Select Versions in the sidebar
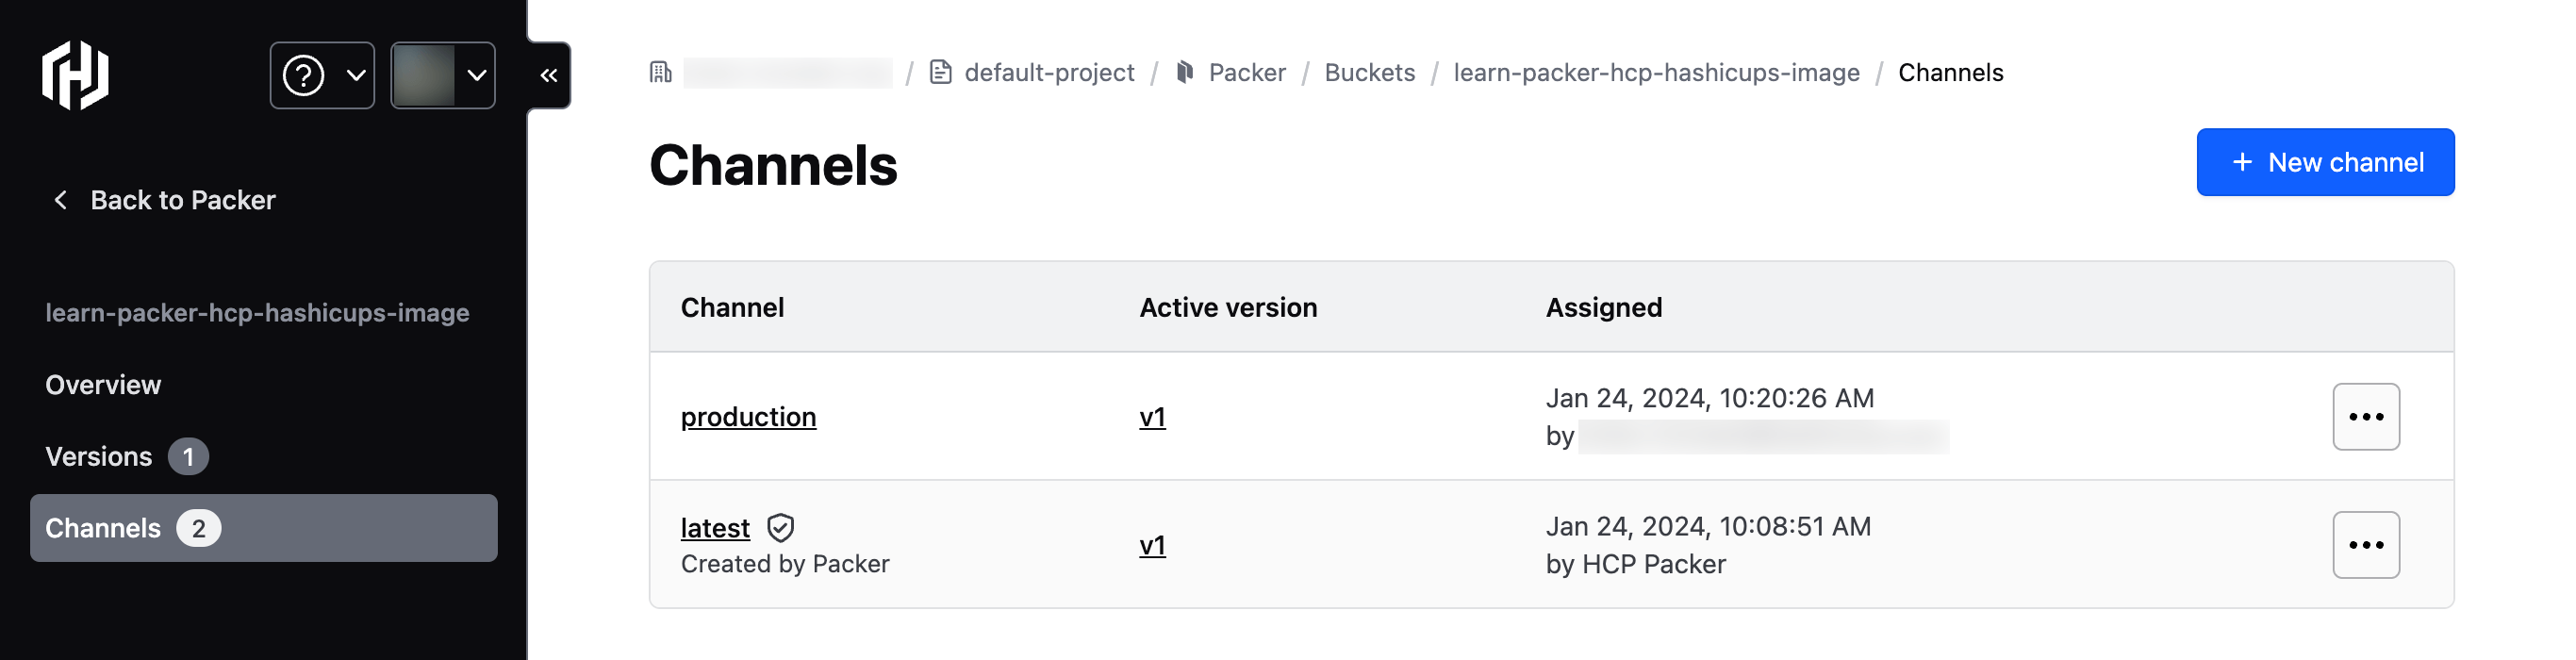2576x660 pixels. click(99, 456)
